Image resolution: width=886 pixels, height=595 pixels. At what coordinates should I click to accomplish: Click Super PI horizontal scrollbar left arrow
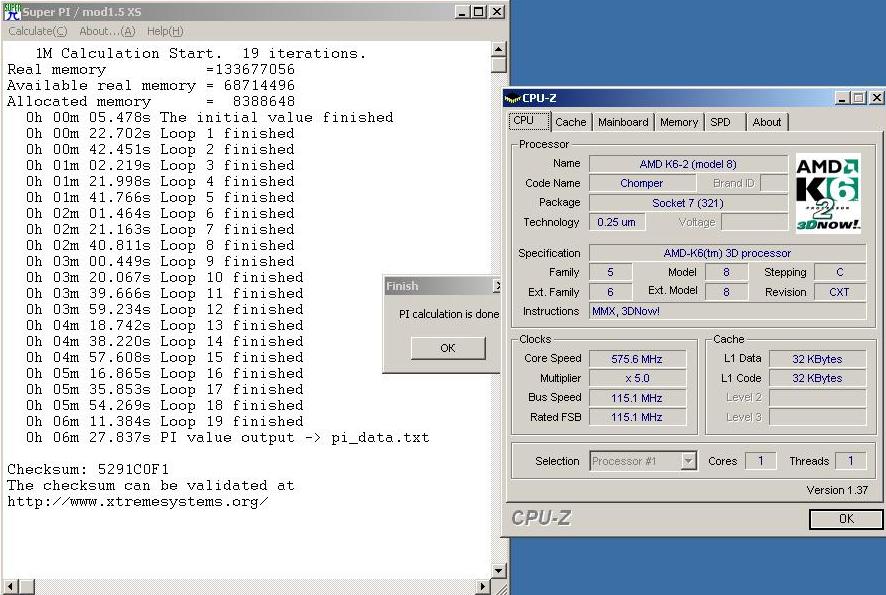(11, 587)
